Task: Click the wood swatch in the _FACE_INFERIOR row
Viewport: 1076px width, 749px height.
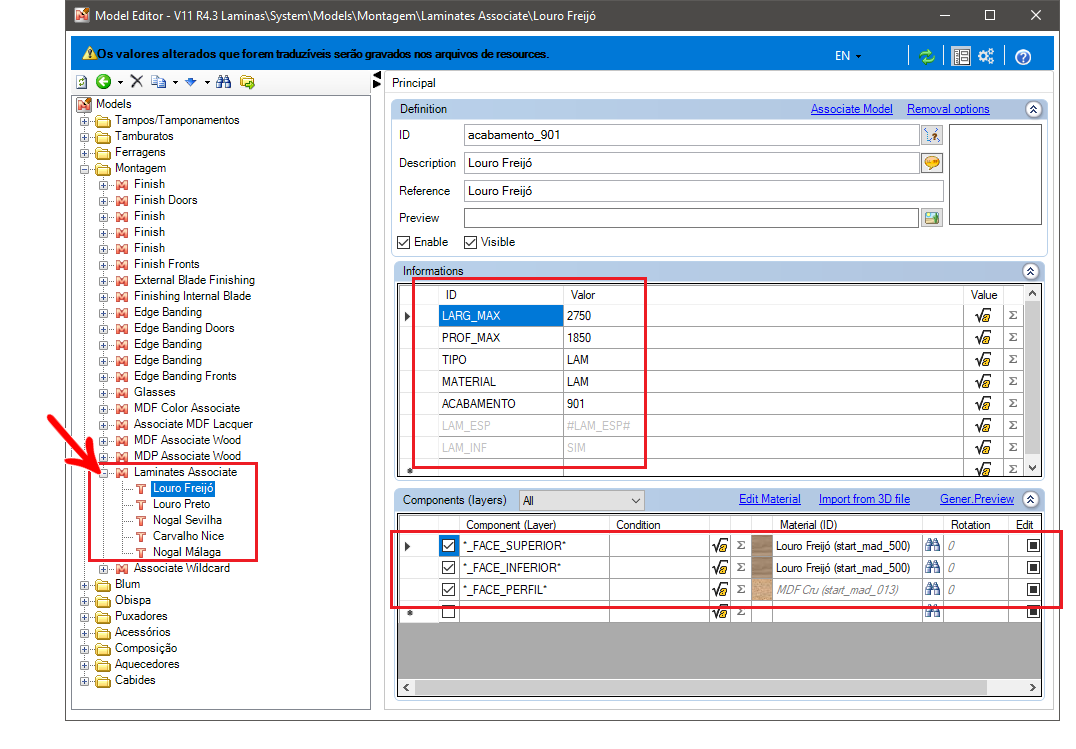Action: point(762,568)
